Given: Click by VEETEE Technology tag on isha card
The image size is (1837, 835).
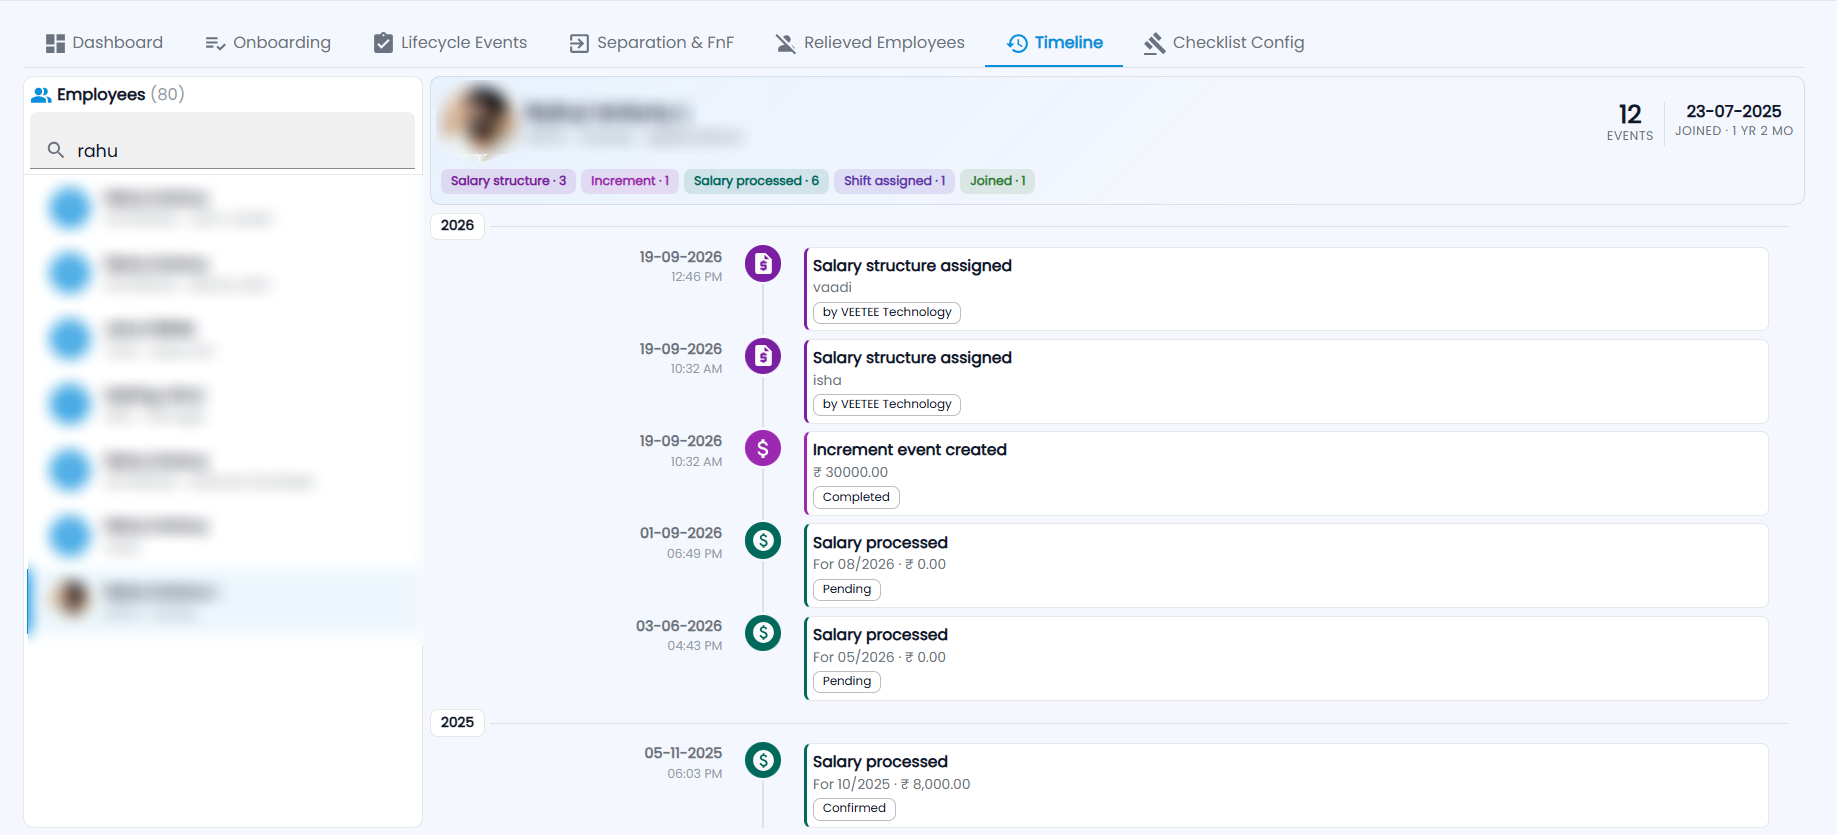Looking at the screenshot, I should pos(887,405).
